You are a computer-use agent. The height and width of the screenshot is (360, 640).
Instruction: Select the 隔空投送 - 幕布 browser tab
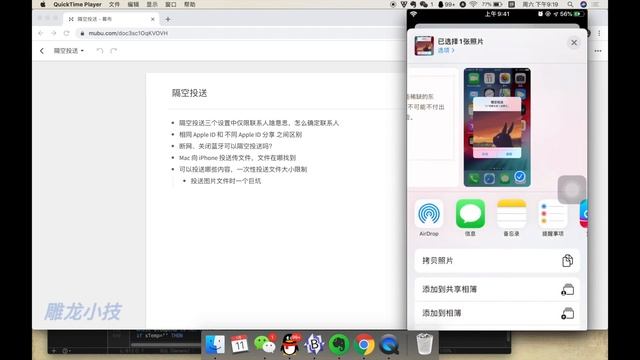tap(110, 19)
